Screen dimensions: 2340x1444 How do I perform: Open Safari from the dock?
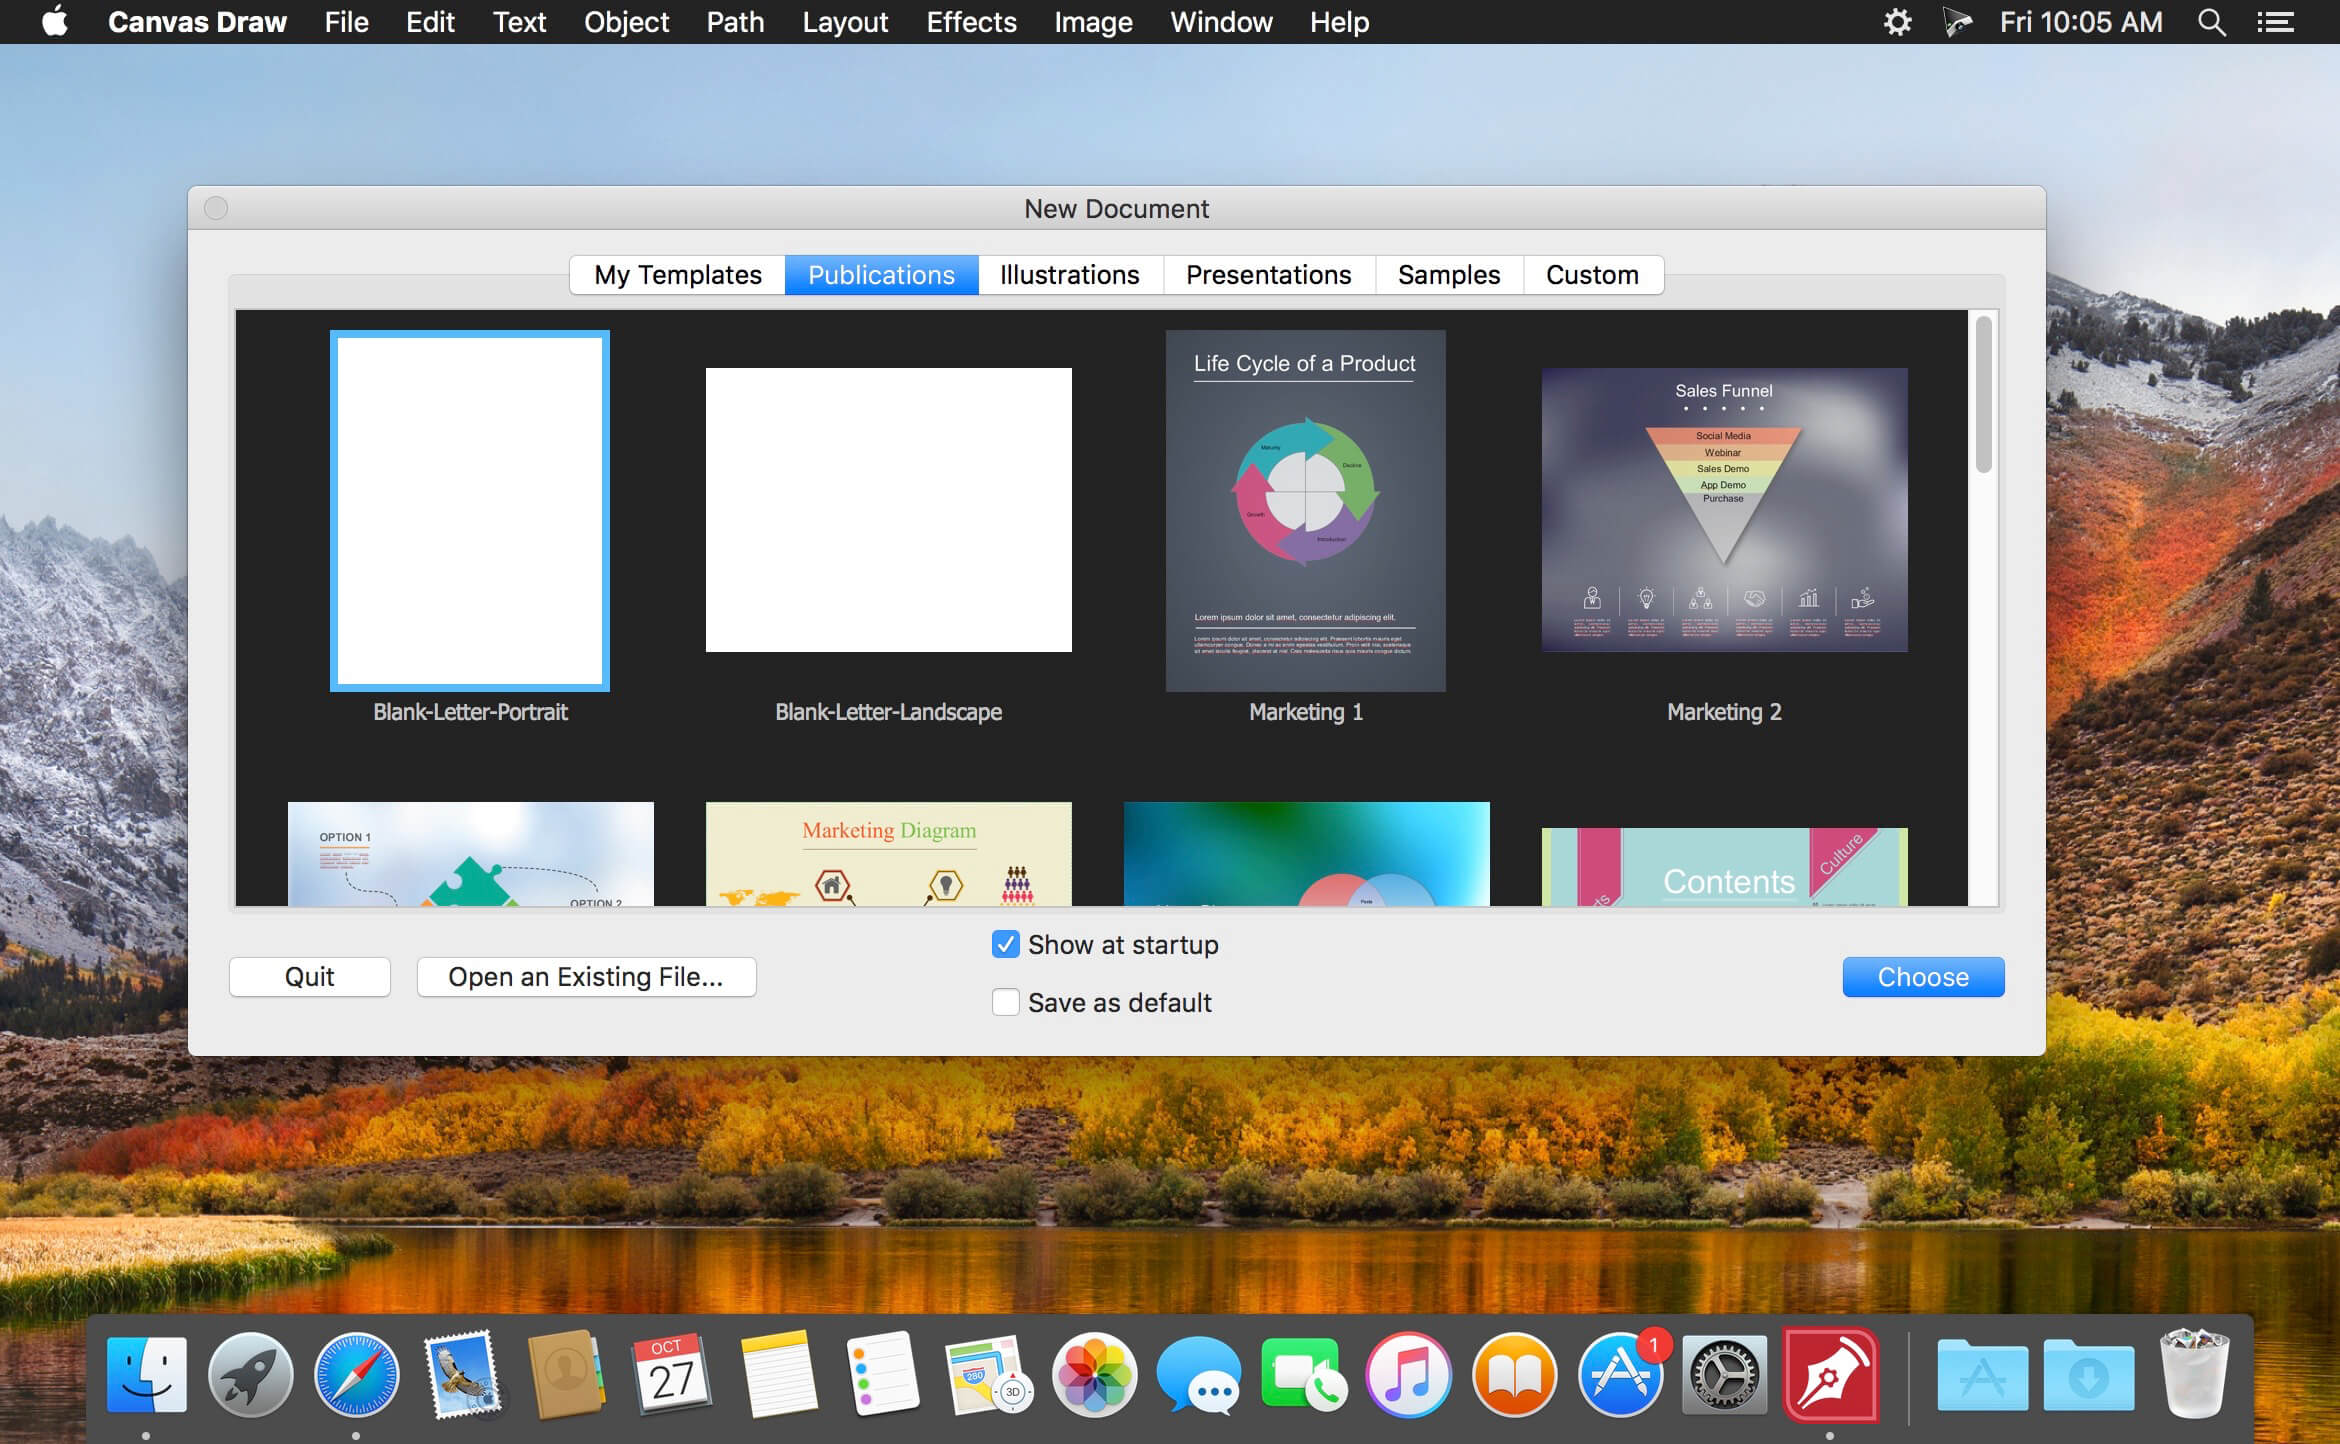356,1375
